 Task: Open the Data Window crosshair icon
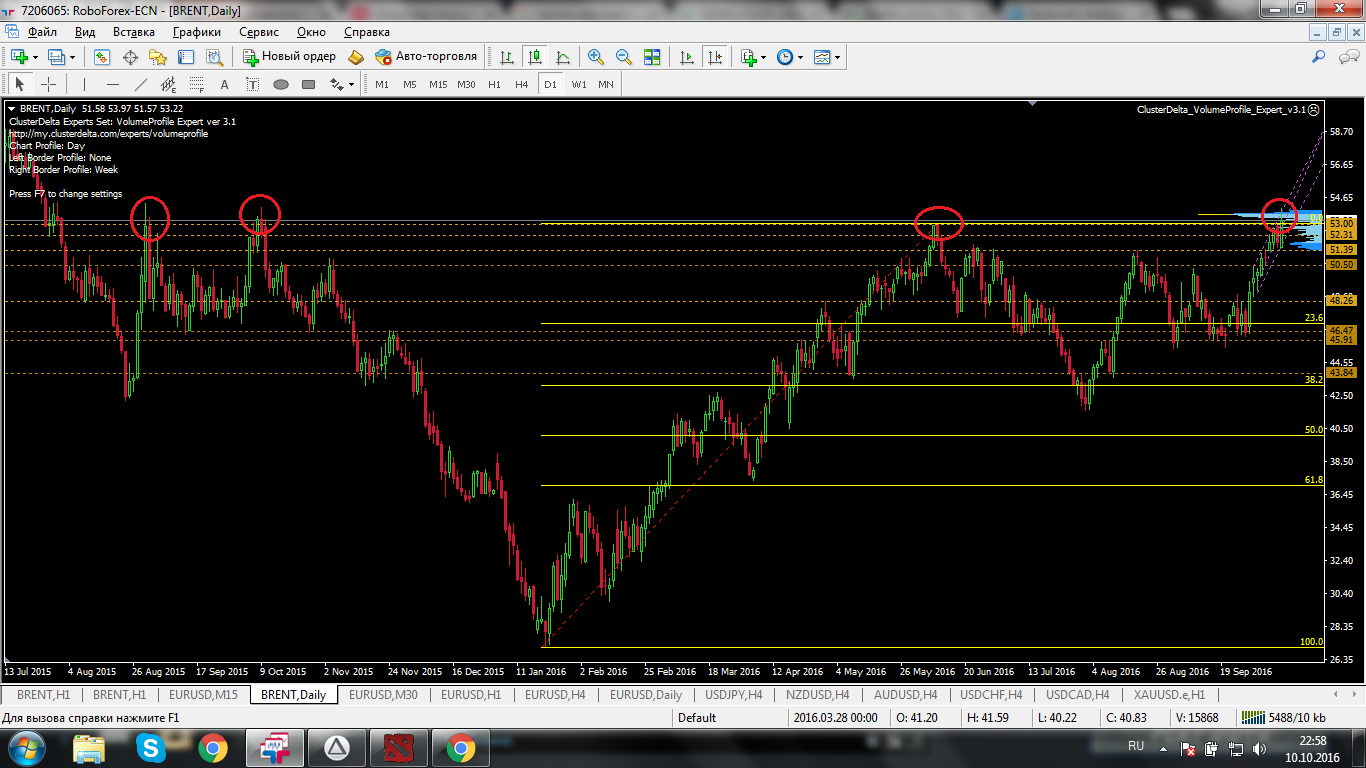[130, 57]
